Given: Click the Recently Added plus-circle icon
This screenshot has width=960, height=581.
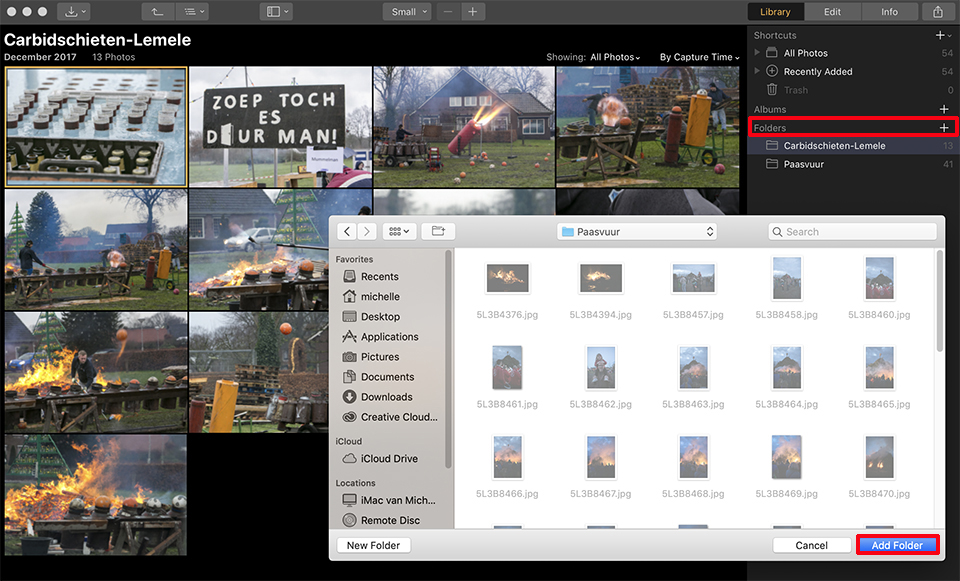Looking at the screenshot, I should 772,71.
